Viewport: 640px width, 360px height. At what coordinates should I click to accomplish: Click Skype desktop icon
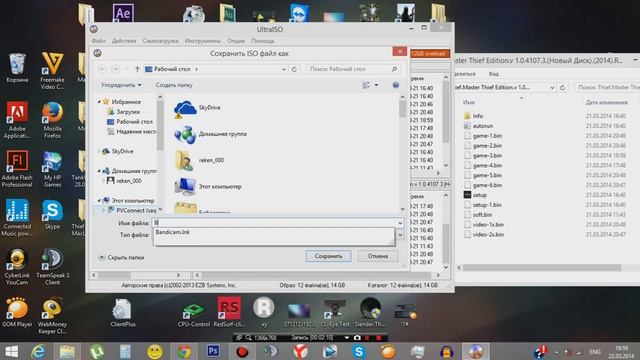52,214
